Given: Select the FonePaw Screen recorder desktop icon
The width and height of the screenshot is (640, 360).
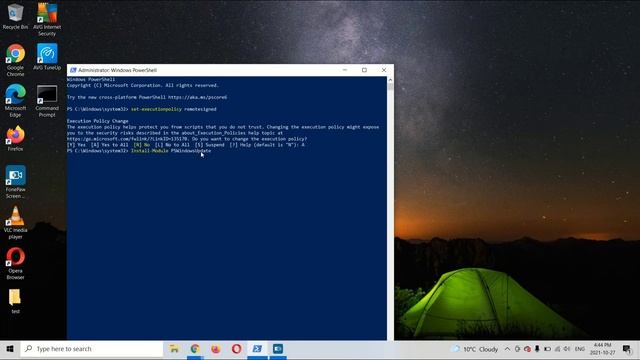Looking at the screenshot, I should pyautogui.click(x=15, y=182).
